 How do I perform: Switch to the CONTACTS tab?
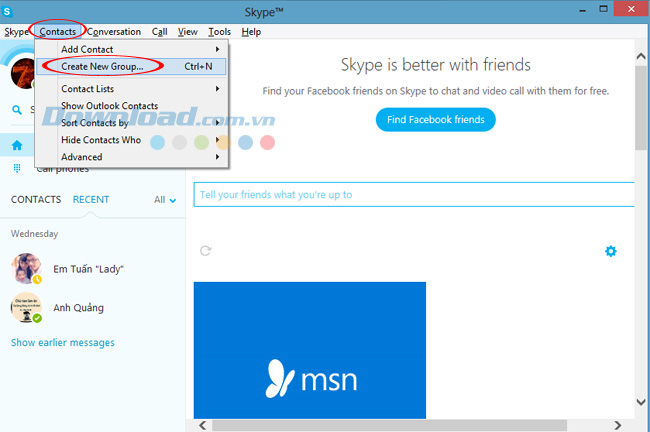36,199
